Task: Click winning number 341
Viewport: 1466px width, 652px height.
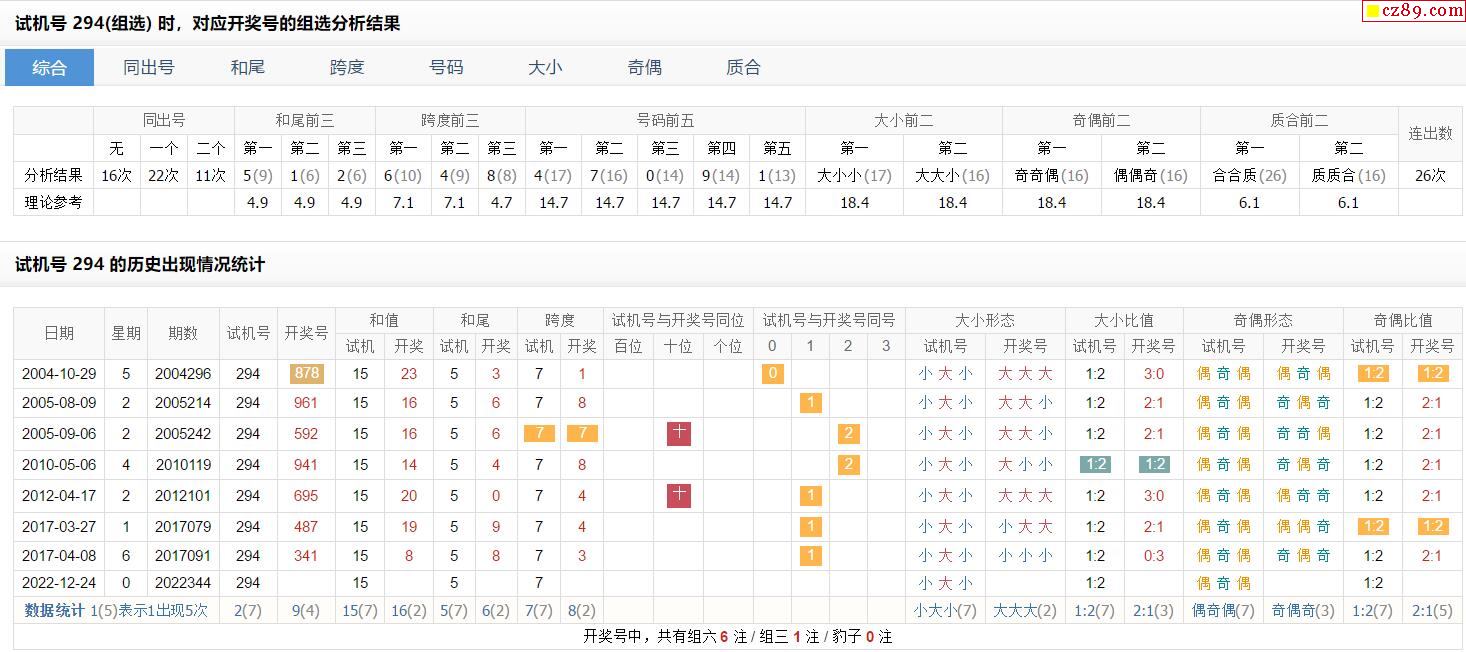Action: (x=306, y=555)
